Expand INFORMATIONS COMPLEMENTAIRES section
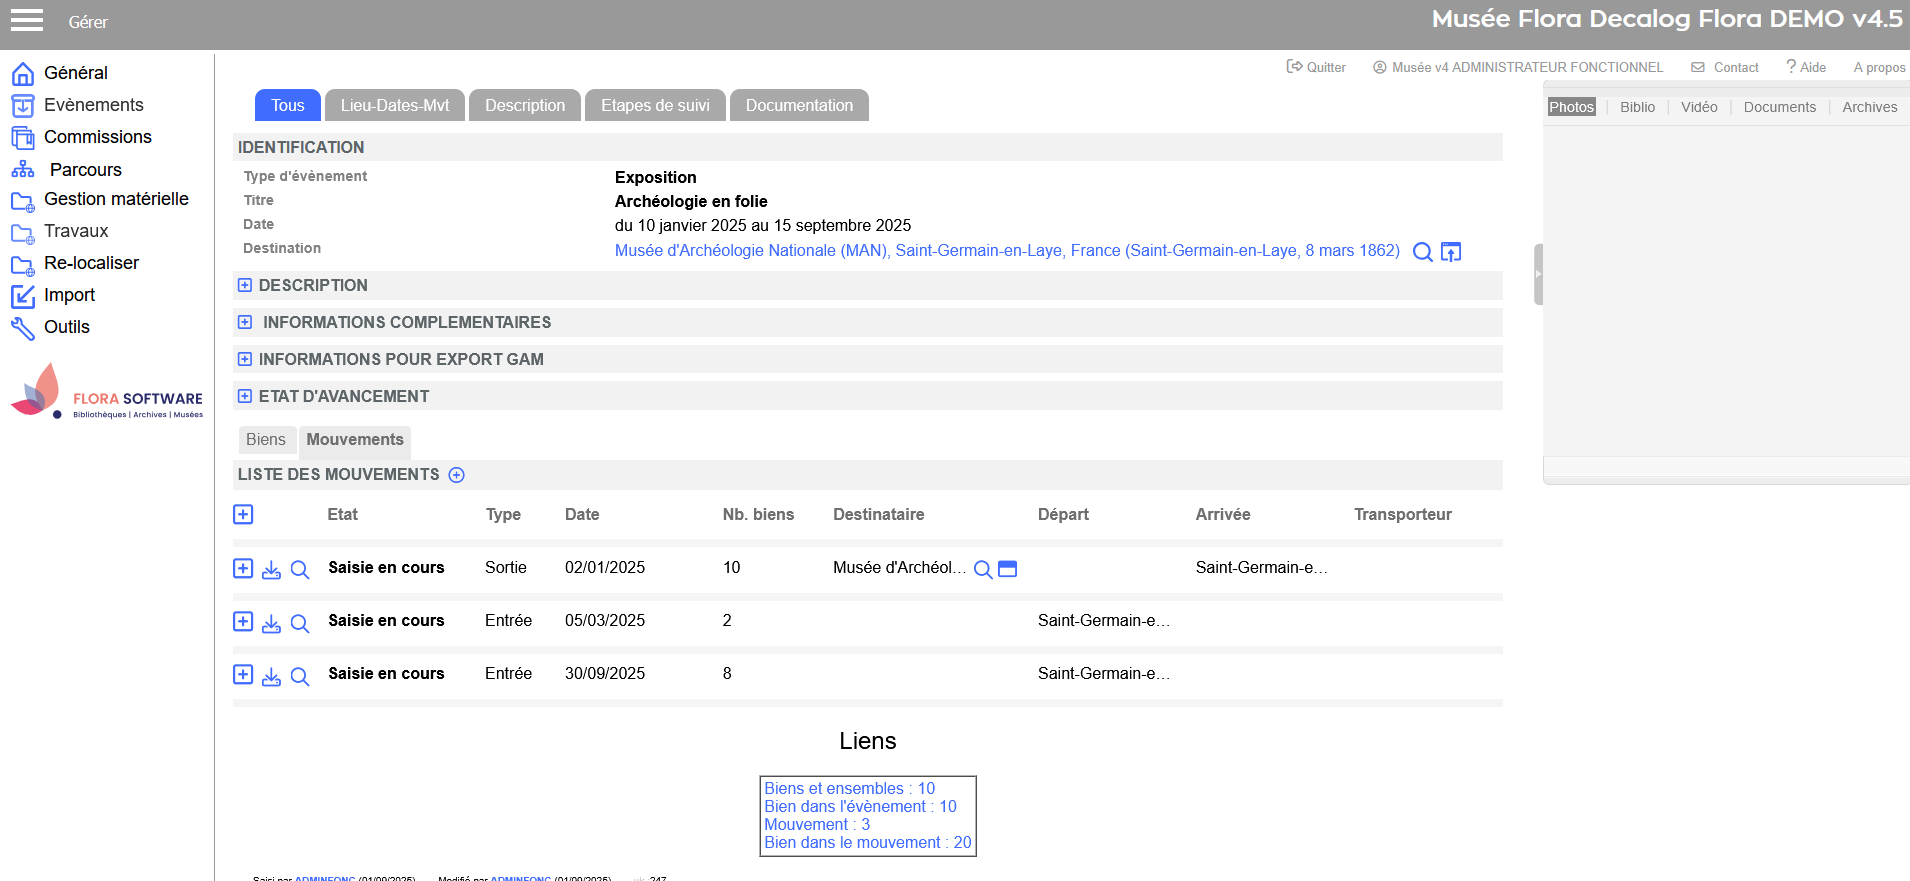The height and width of the screenshot is (881, 1910). [x=245, y=323]
